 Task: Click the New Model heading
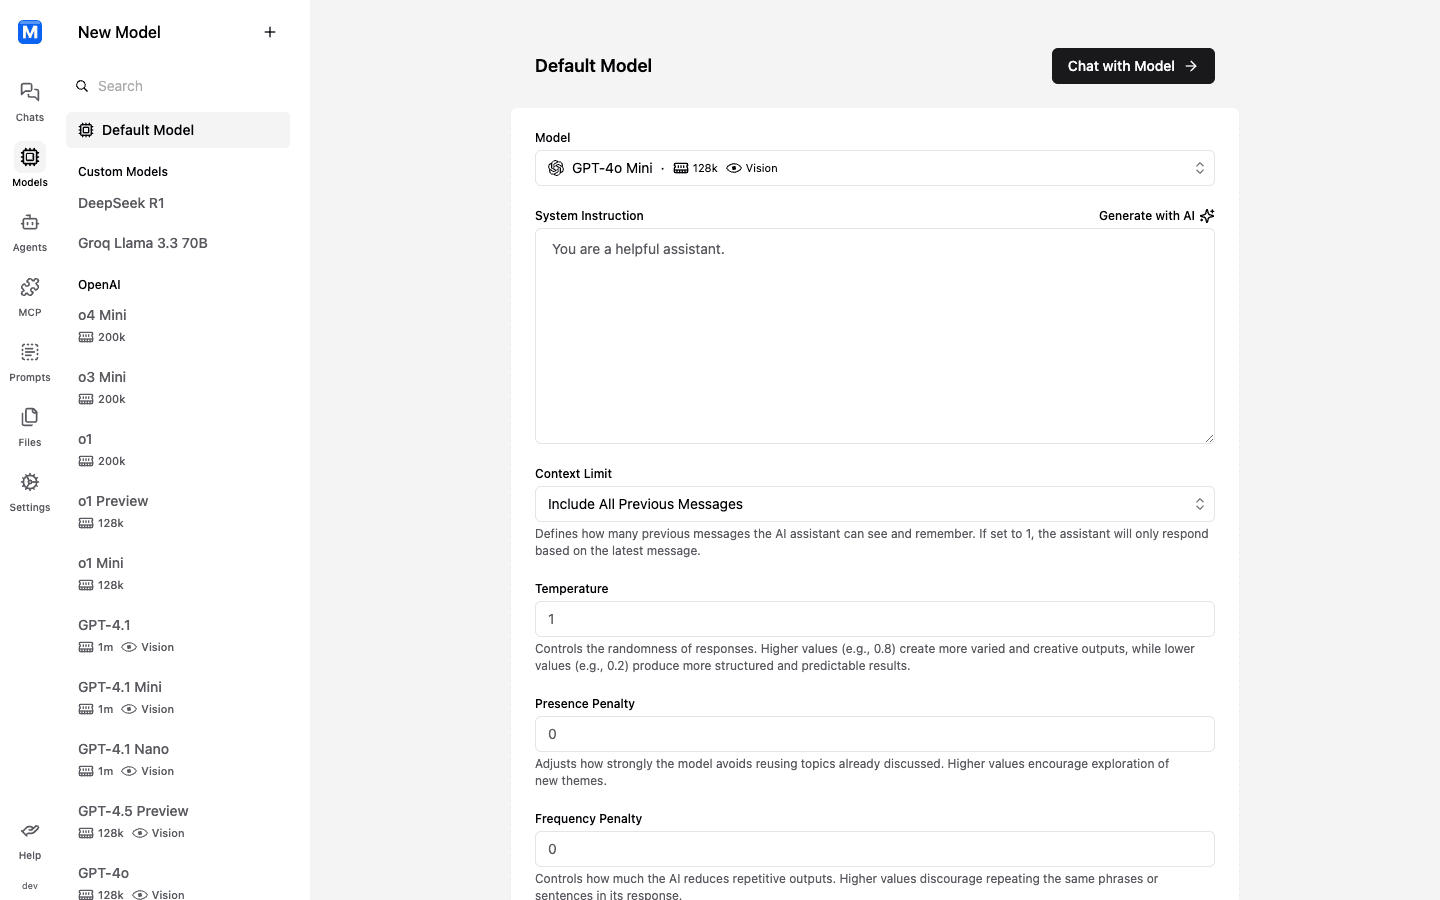pos(119,32)
